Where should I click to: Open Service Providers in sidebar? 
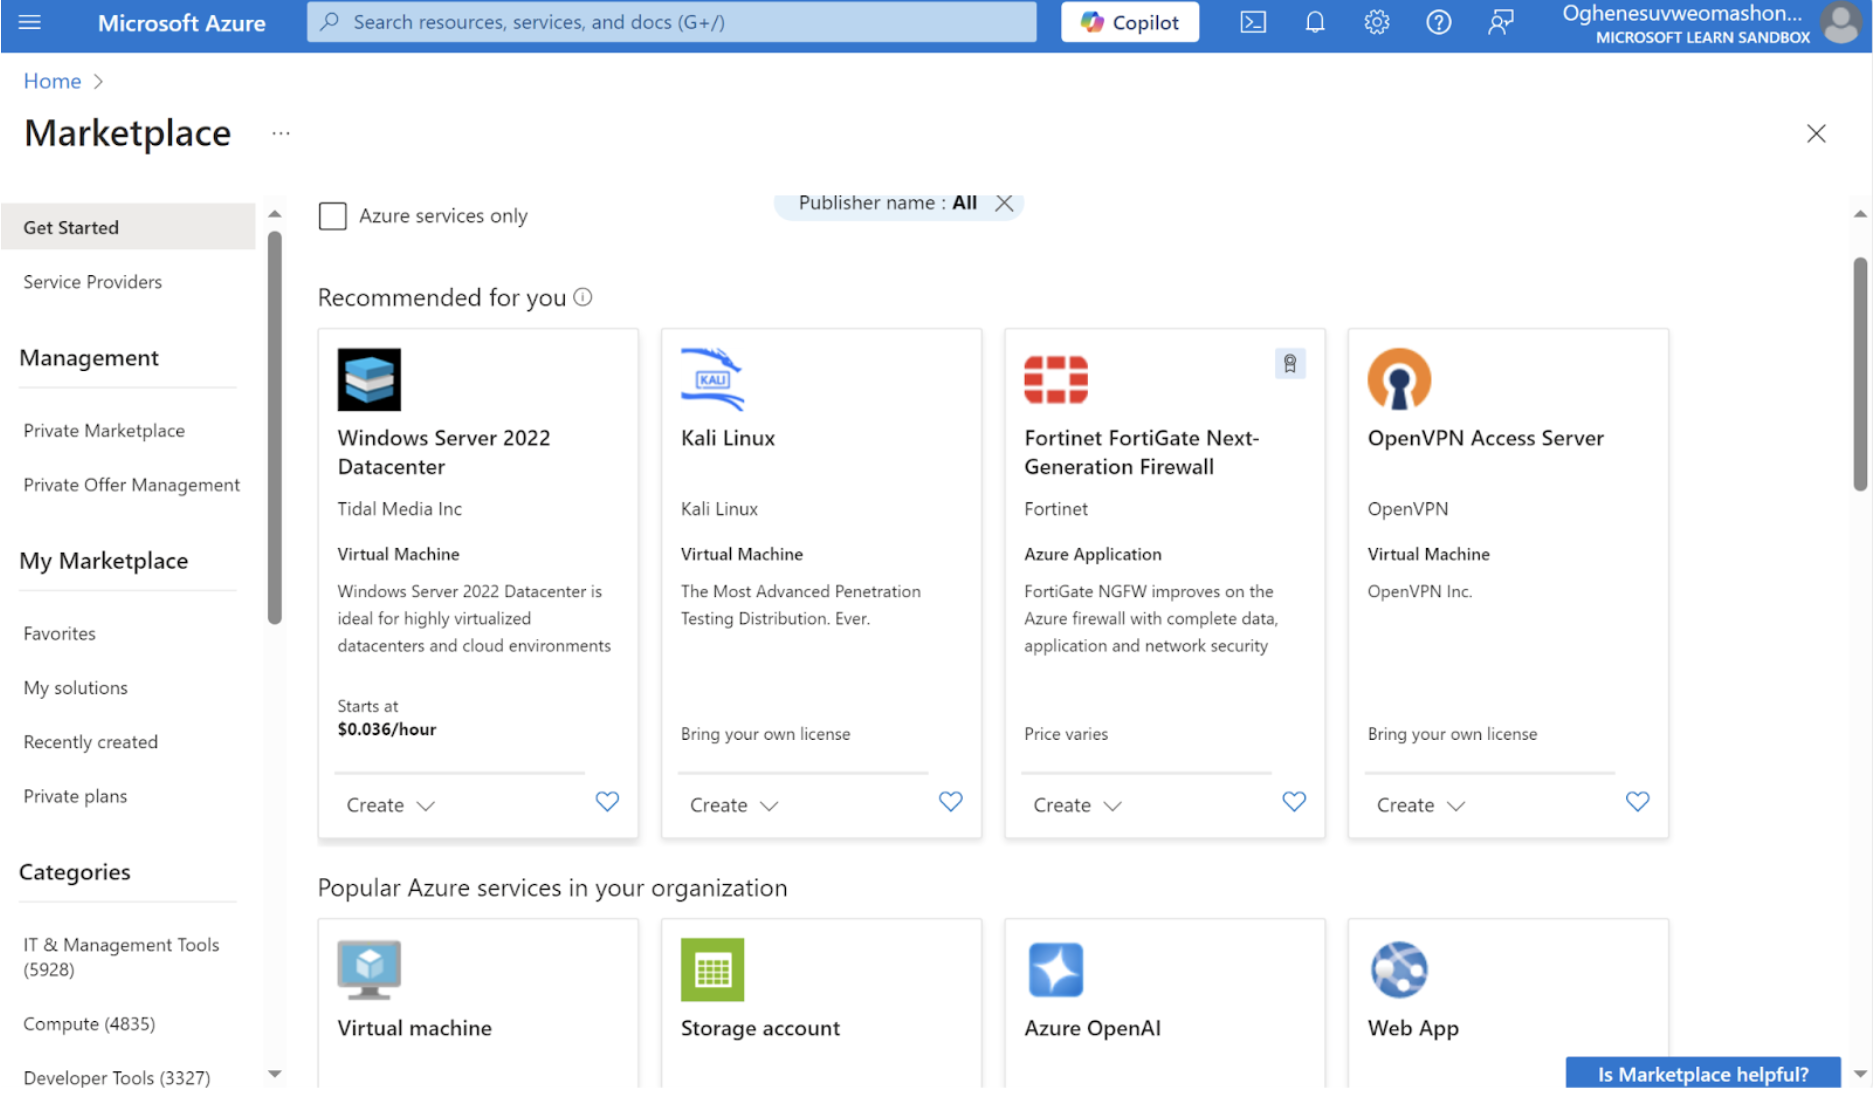click(x=92, y=282)
